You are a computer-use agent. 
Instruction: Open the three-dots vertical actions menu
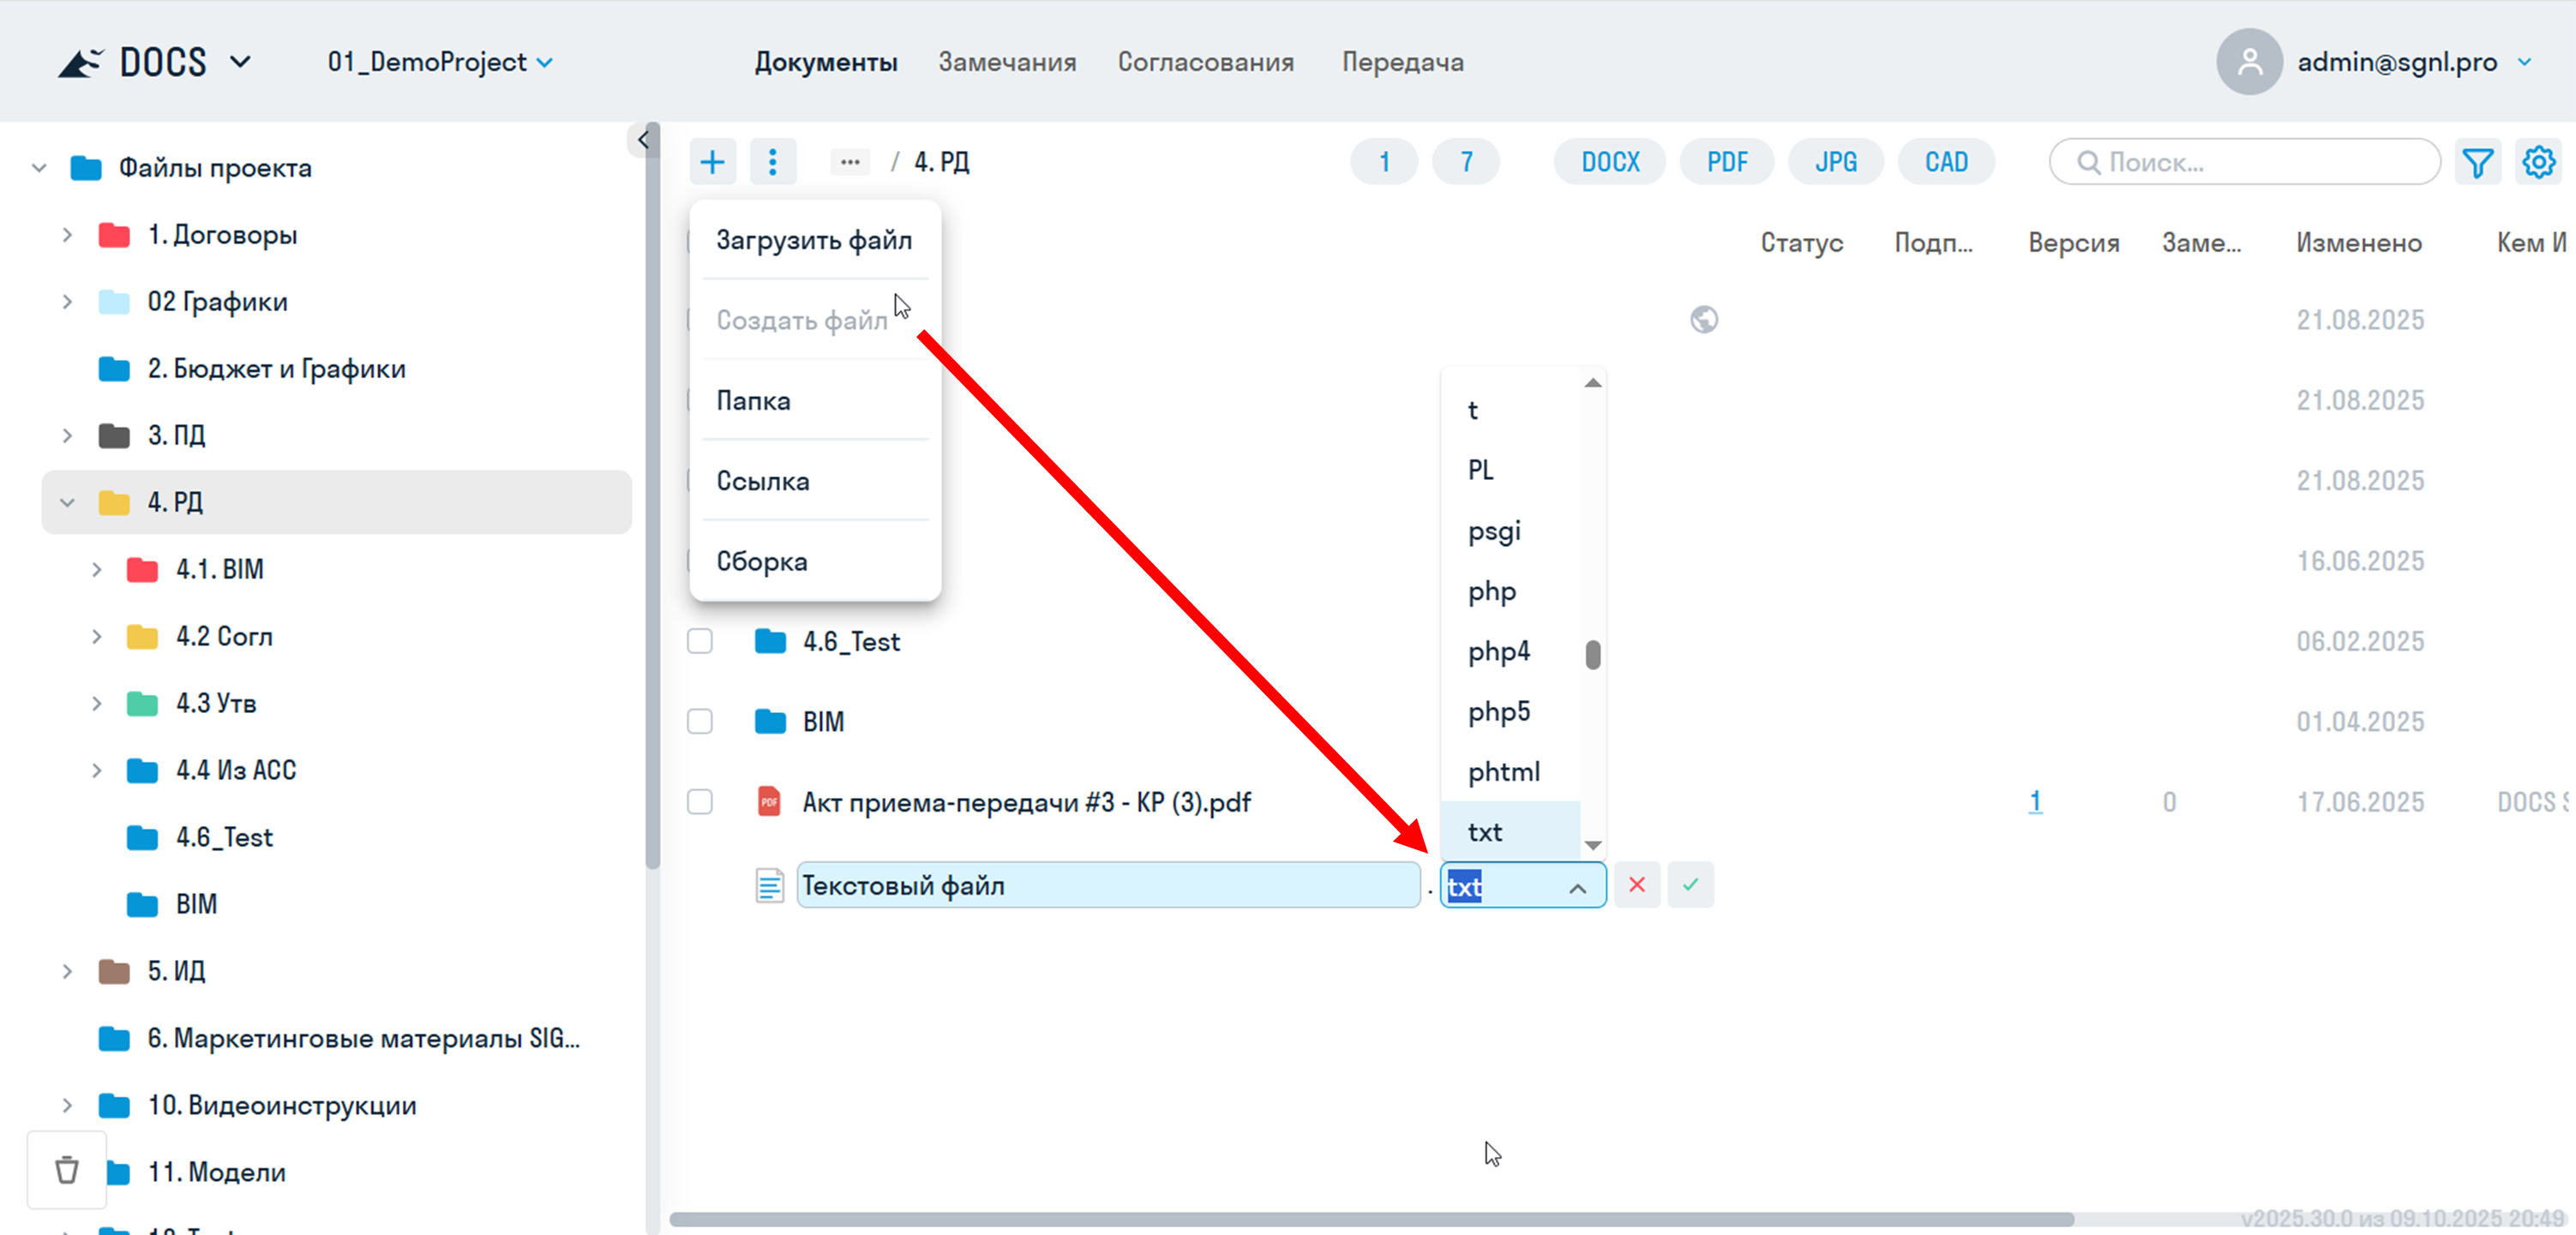[772, 162]
